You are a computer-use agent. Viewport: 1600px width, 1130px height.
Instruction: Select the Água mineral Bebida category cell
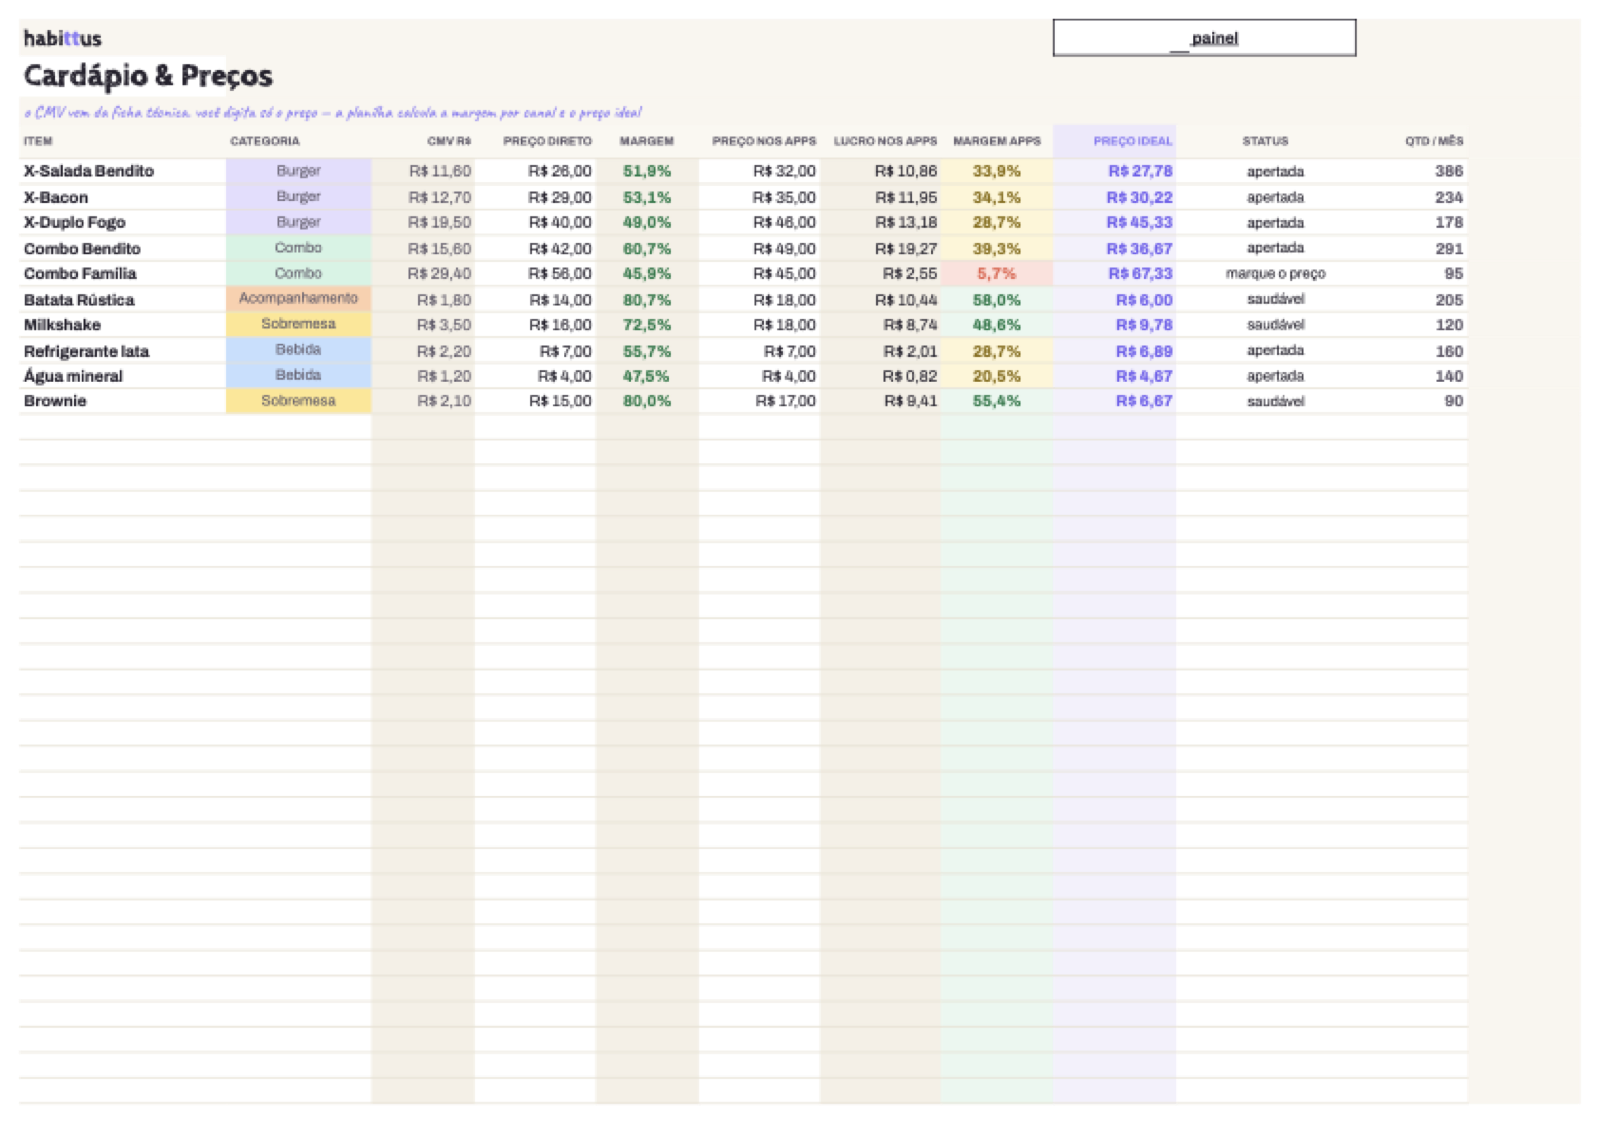[298, 375]
